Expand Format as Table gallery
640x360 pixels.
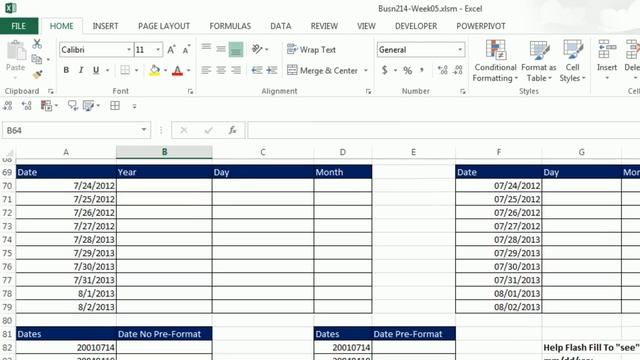coord(539,61)
